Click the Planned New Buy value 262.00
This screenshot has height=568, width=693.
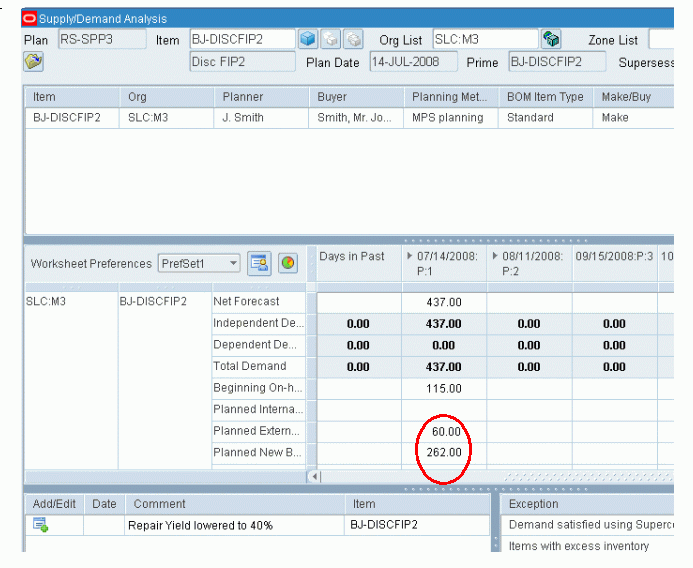click(x=444, y=453)
